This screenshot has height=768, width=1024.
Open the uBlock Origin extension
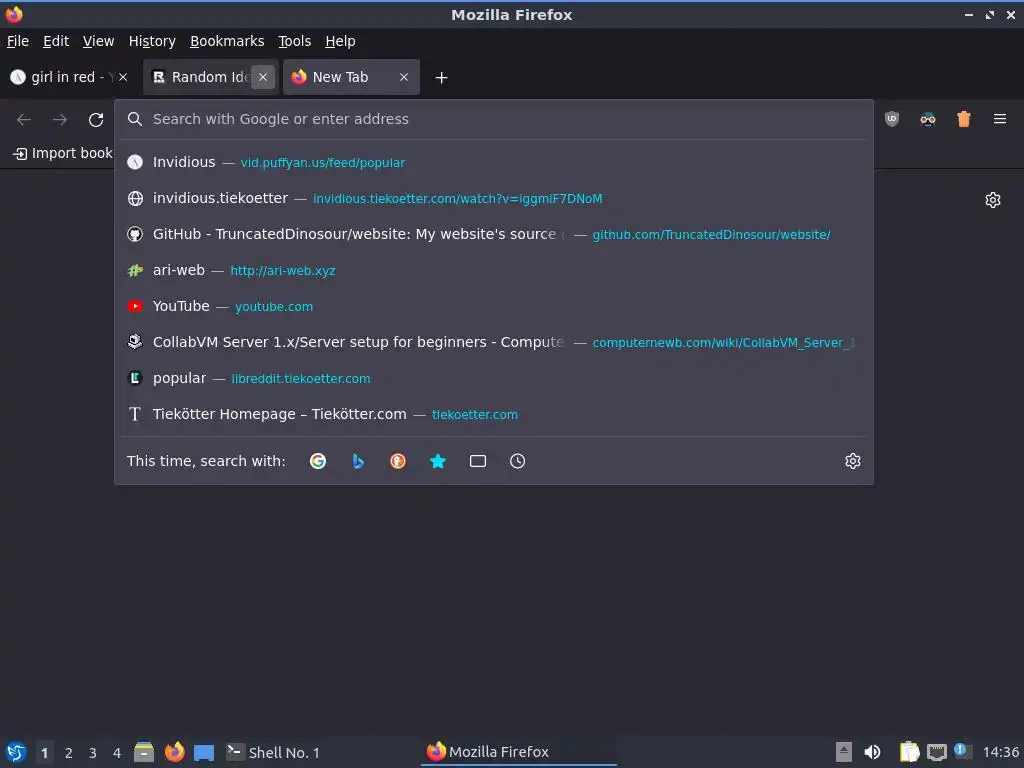click(x=892, y=119)
